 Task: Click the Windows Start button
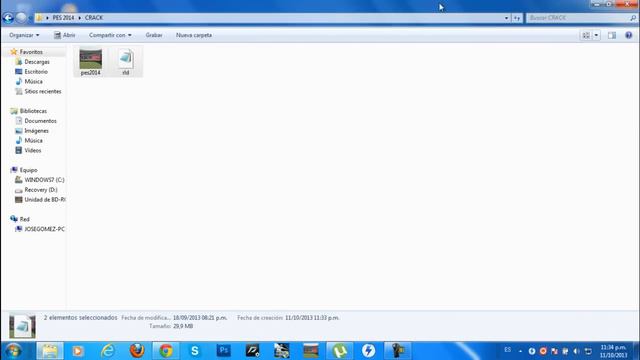[13, 351]
